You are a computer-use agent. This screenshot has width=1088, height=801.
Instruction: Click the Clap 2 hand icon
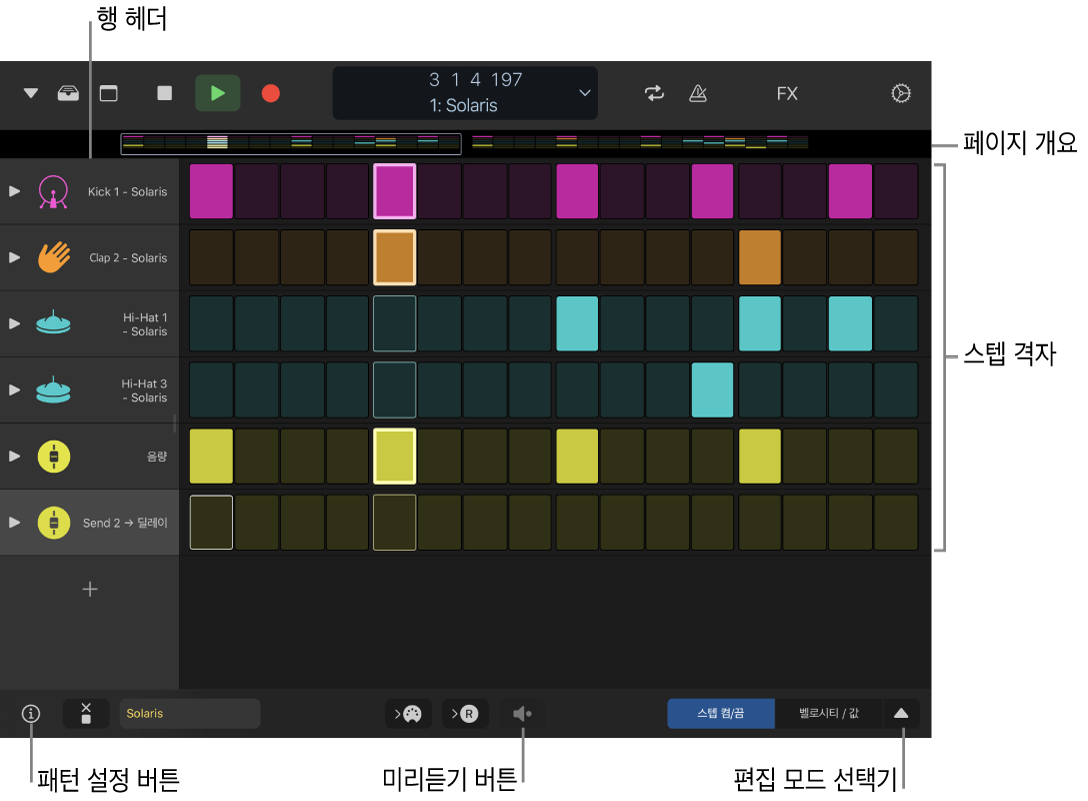(x=53, y=257)
